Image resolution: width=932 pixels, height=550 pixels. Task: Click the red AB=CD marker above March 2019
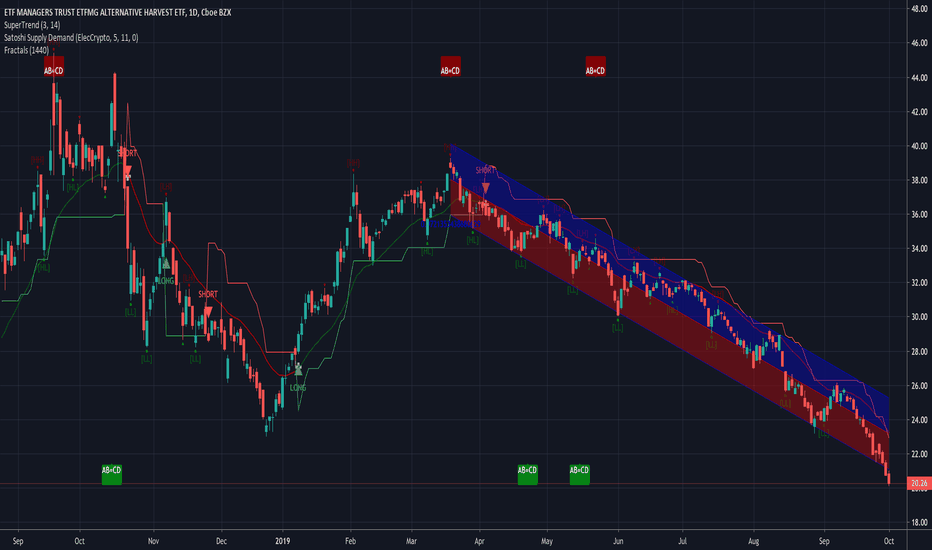point(450,67)
